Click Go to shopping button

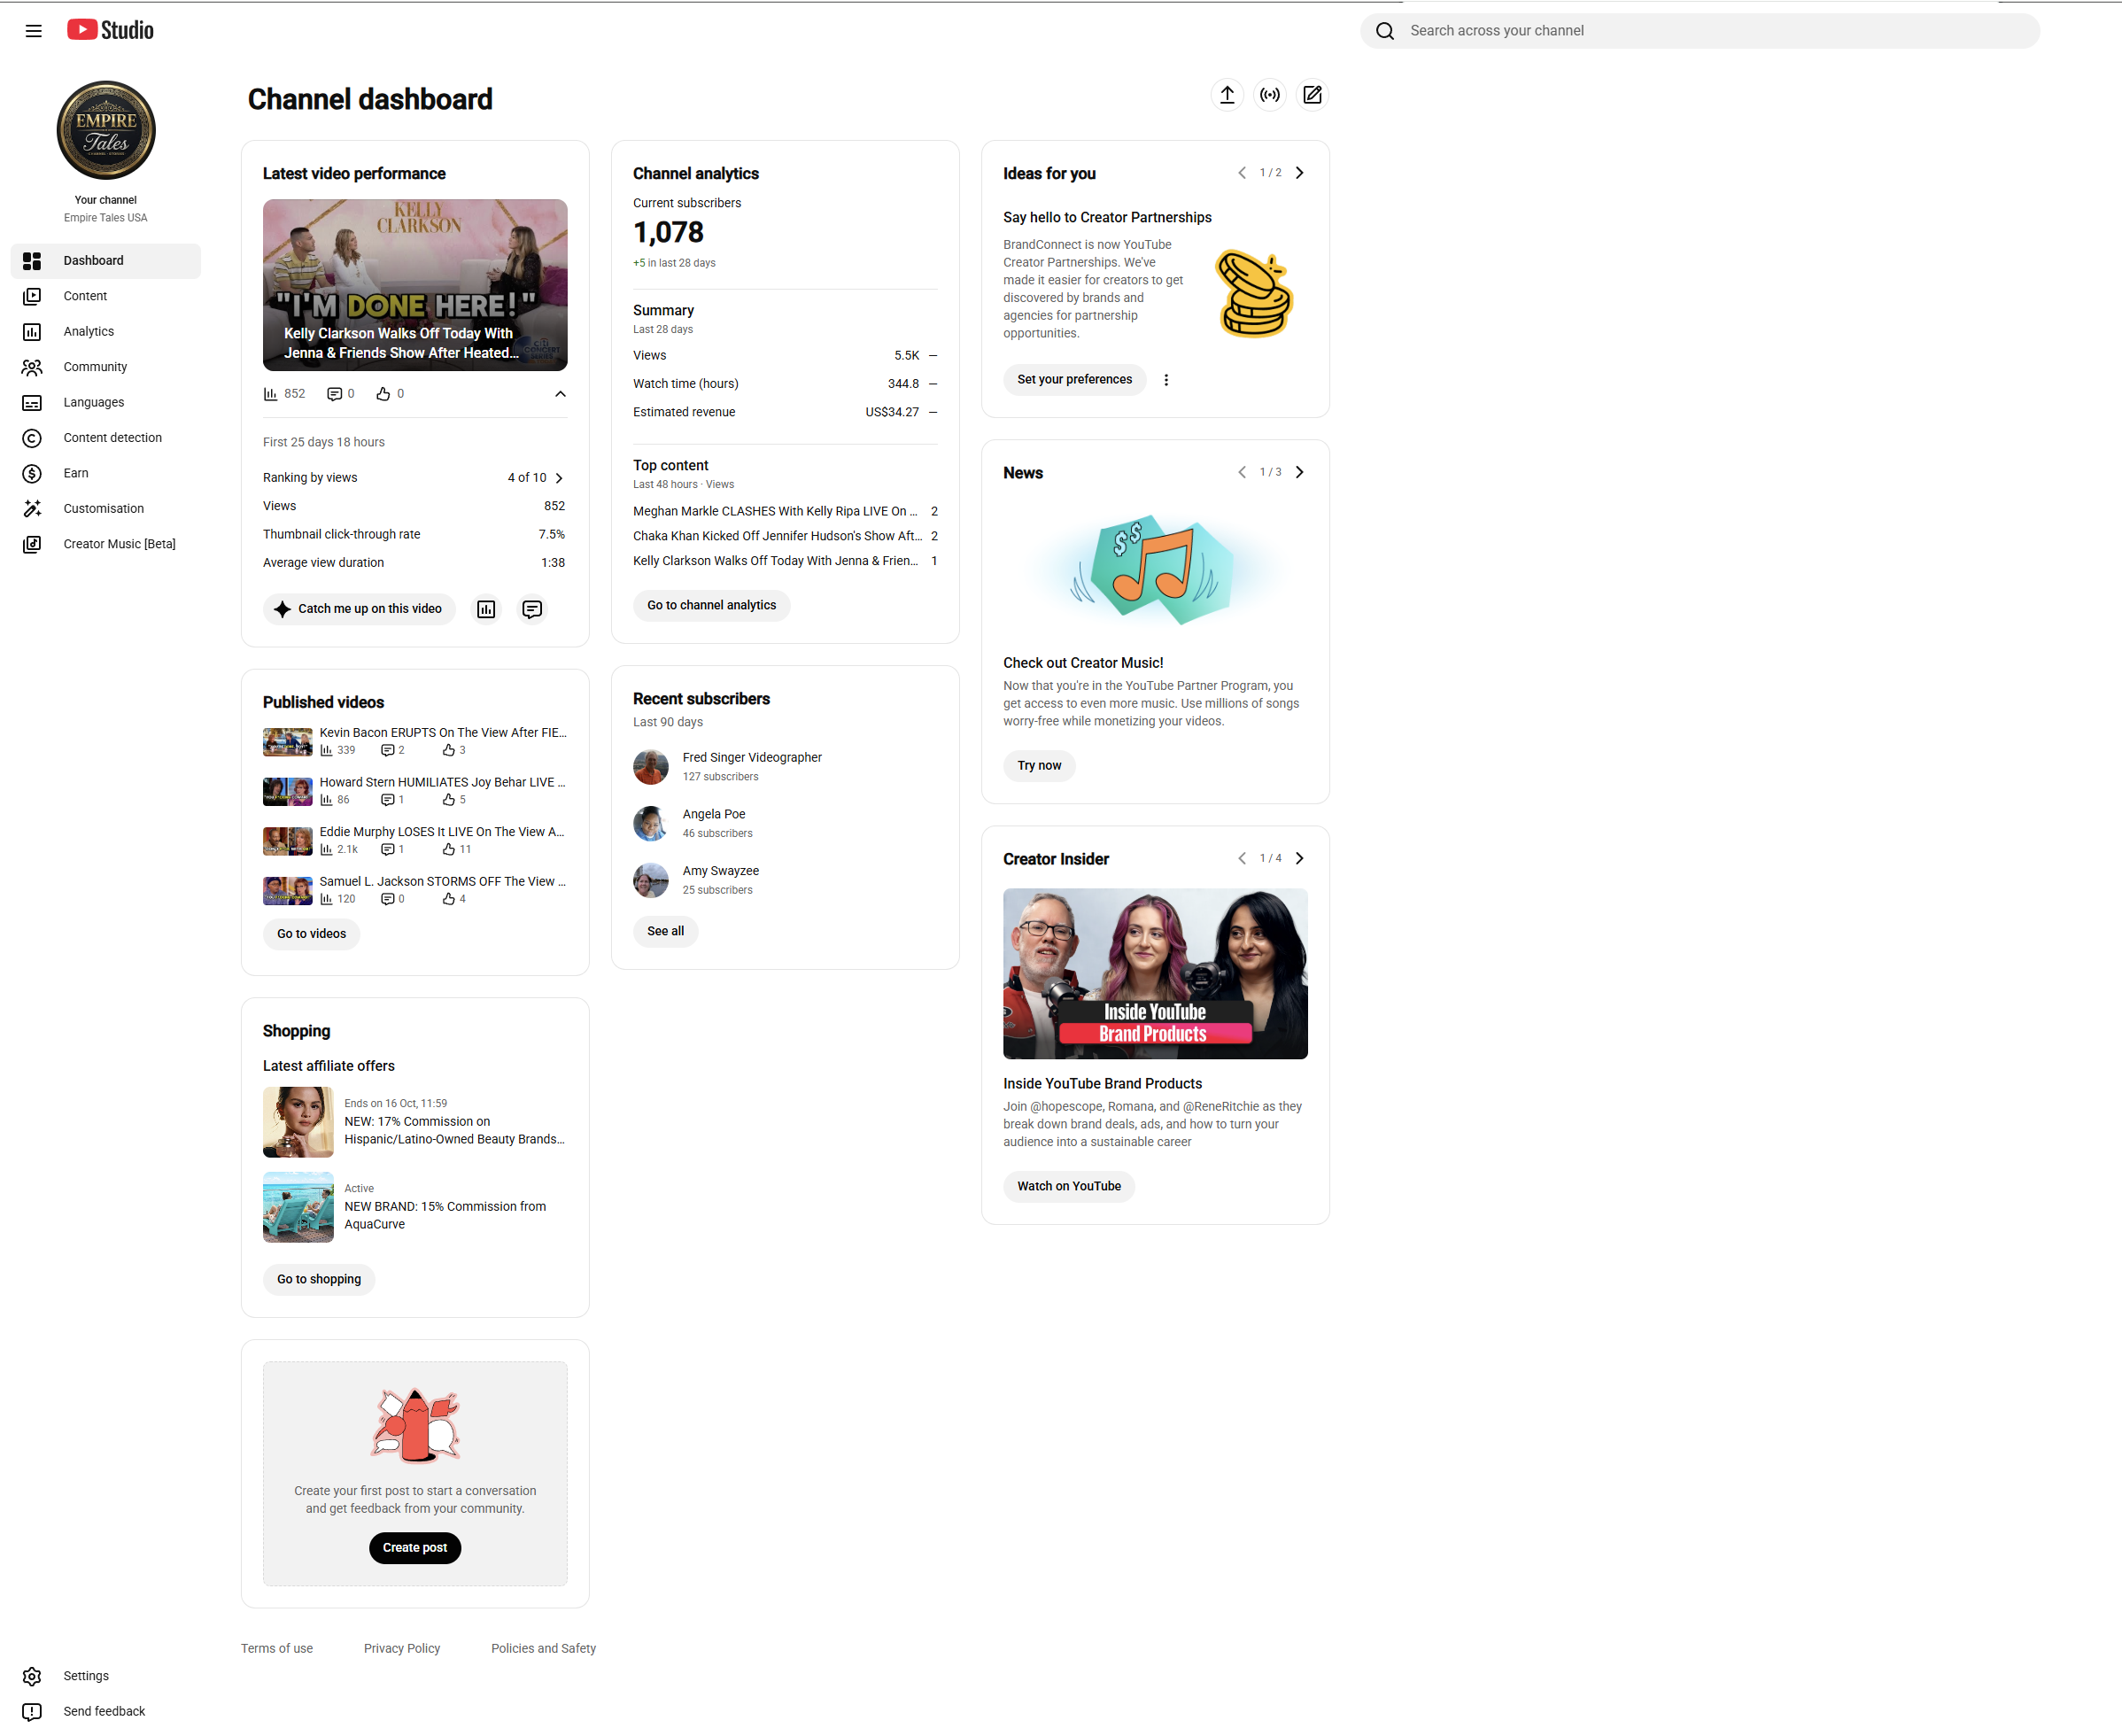coord(319,1279)
